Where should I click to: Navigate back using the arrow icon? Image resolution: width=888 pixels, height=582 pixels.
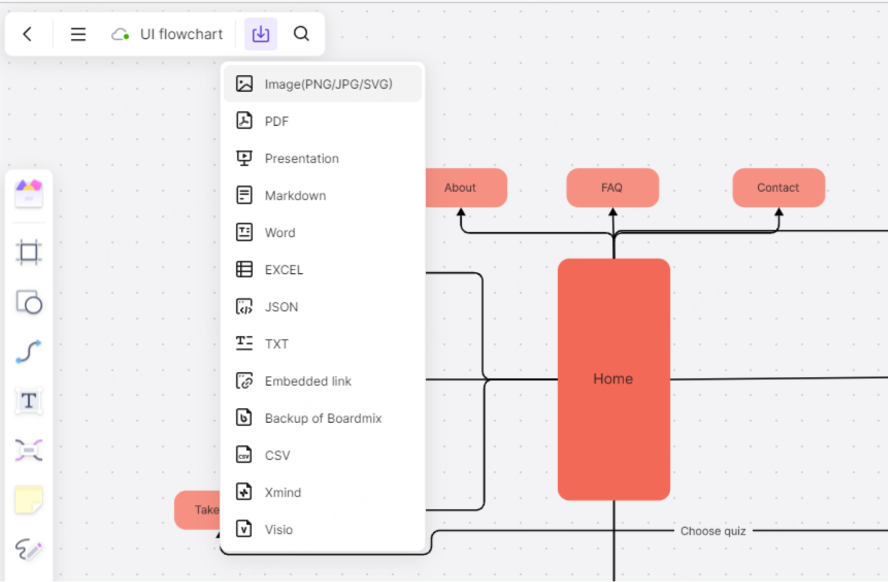28,33
